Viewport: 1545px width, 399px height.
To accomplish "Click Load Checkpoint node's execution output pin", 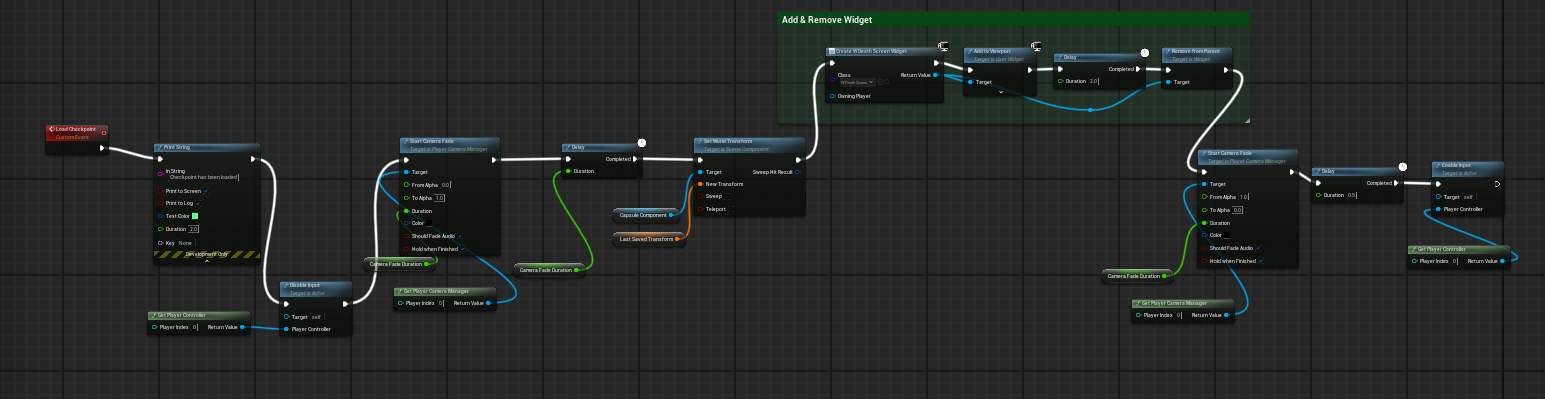I will point(102,149).
